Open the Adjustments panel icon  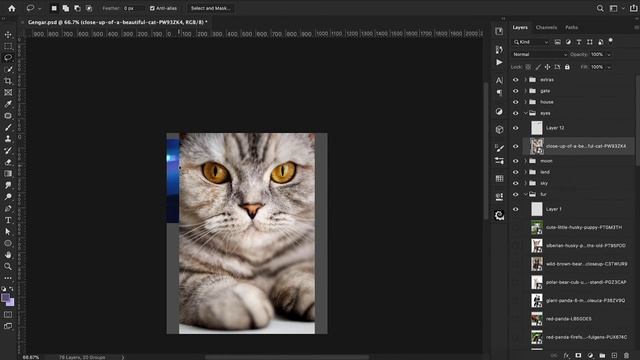(x=499, y=111)
